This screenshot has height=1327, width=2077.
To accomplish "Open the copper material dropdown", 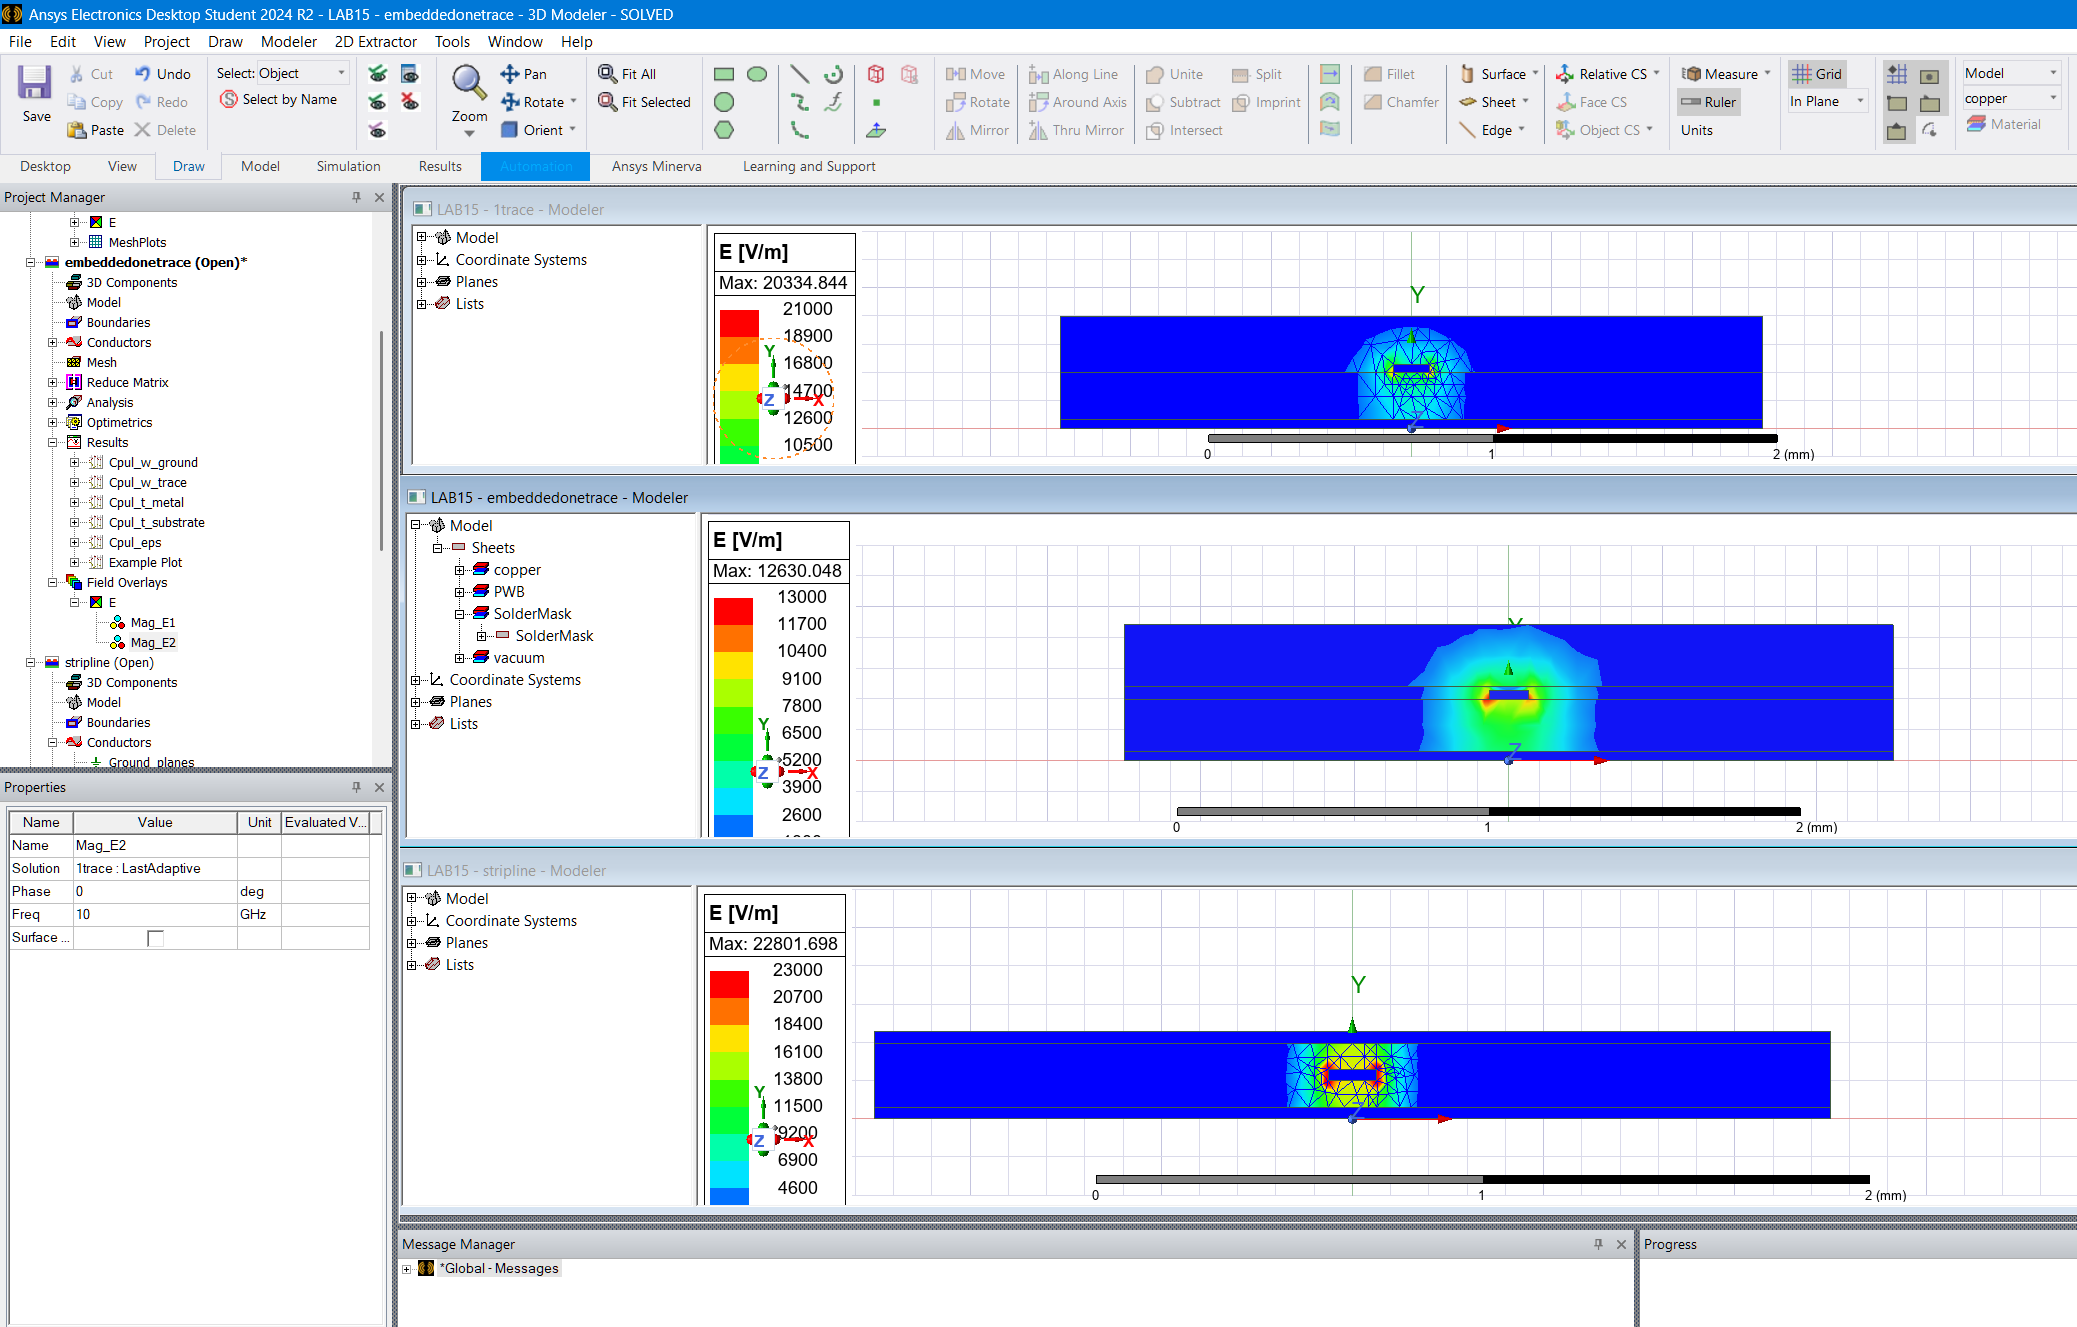I will pyautogui.click(x=2053, y=98).
